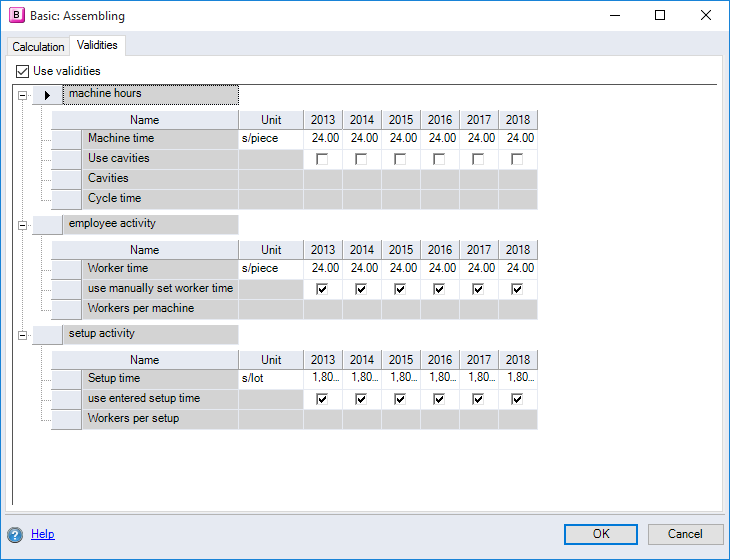Click the arrow row indicator beside machine hours
Viewport: 730px width, 560px height.
pos(47,95)
